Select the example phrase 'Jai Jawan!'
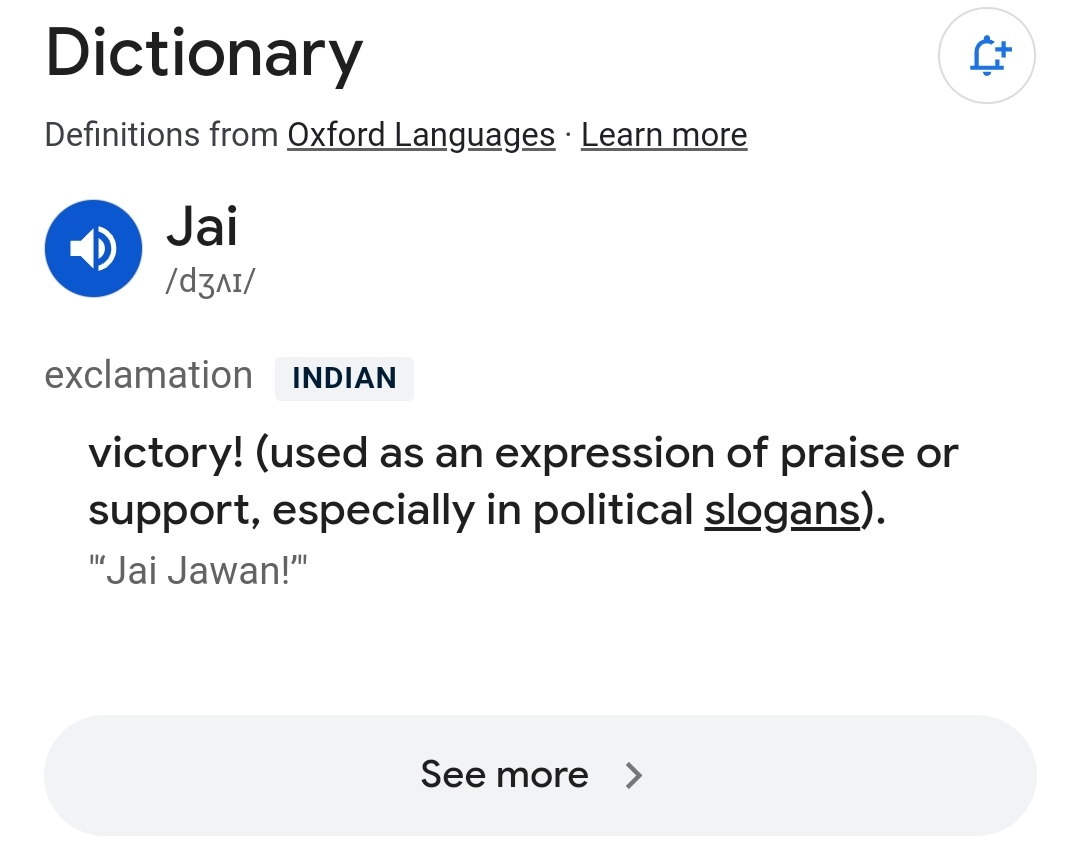Screen dimensions: 1080x855 click(198, 570)
